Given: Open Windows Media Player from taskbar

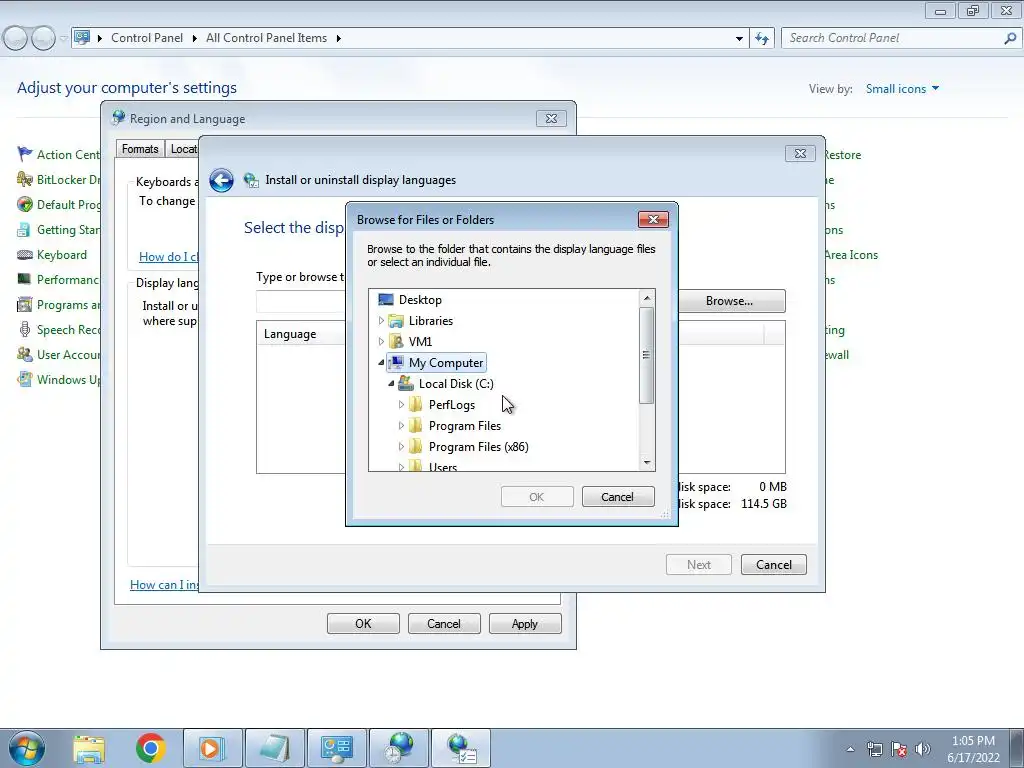Looking at the screenshot, I should [x=213, y=748].
